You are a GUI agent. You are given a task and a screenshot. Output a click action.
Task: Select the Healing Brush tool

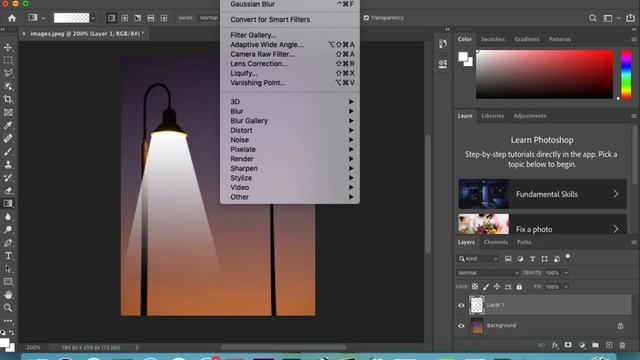click(8, 138)
